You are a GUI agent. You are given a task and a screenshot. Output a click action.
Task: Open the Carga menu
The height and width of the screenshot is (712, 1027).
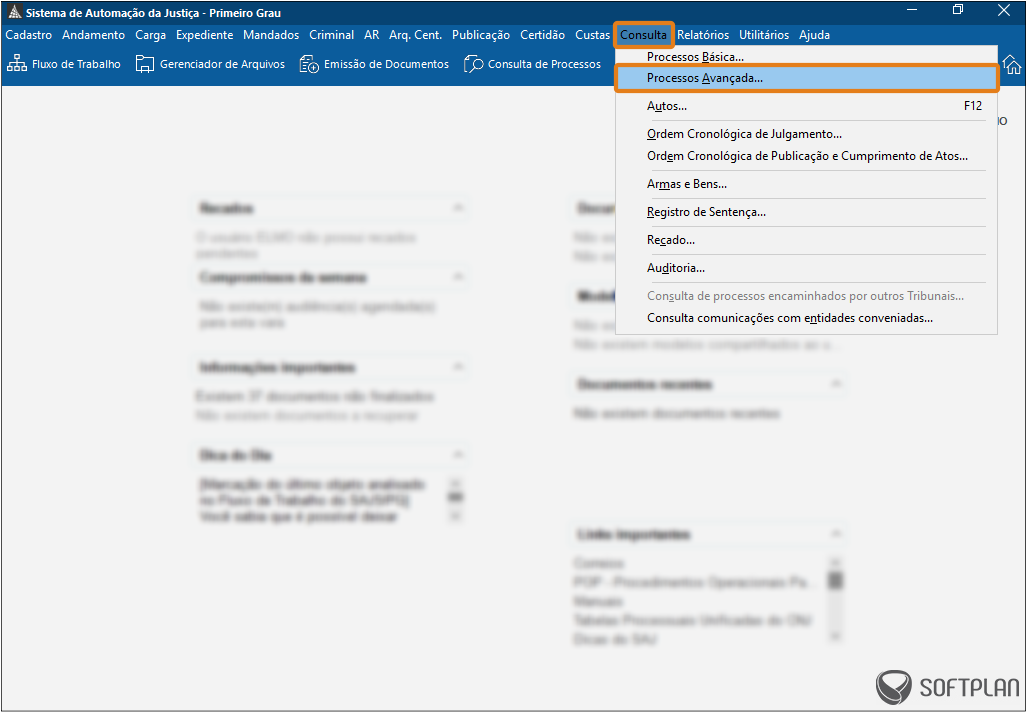(151, 35)
